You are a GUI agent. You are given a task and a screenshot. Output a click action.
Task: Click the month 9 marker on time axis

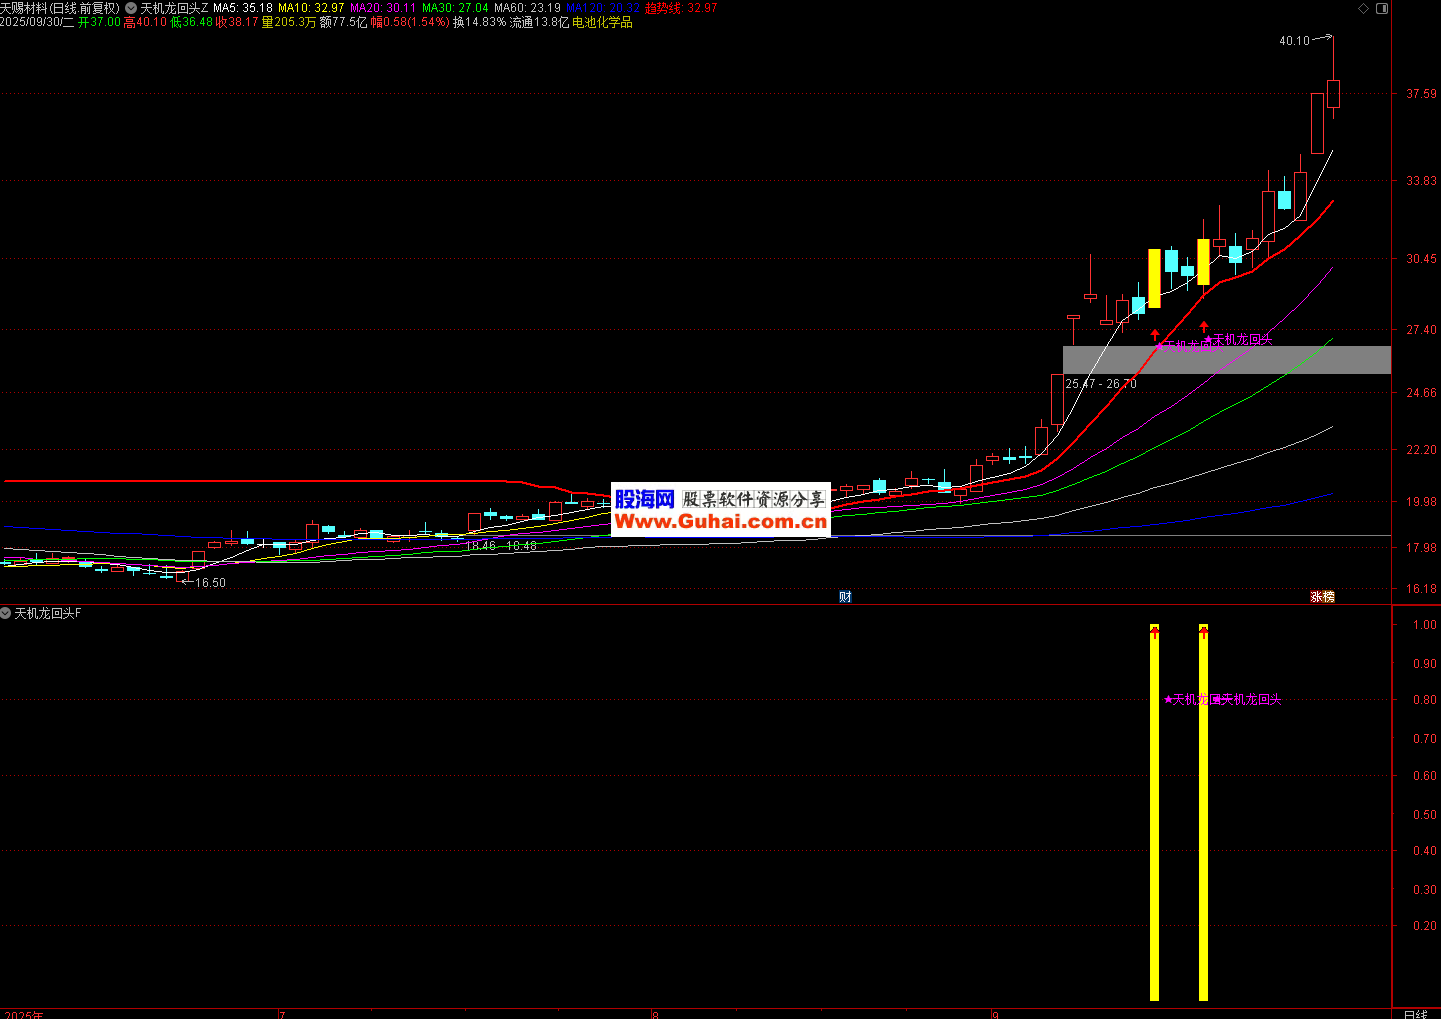[x=995, y=1014]
